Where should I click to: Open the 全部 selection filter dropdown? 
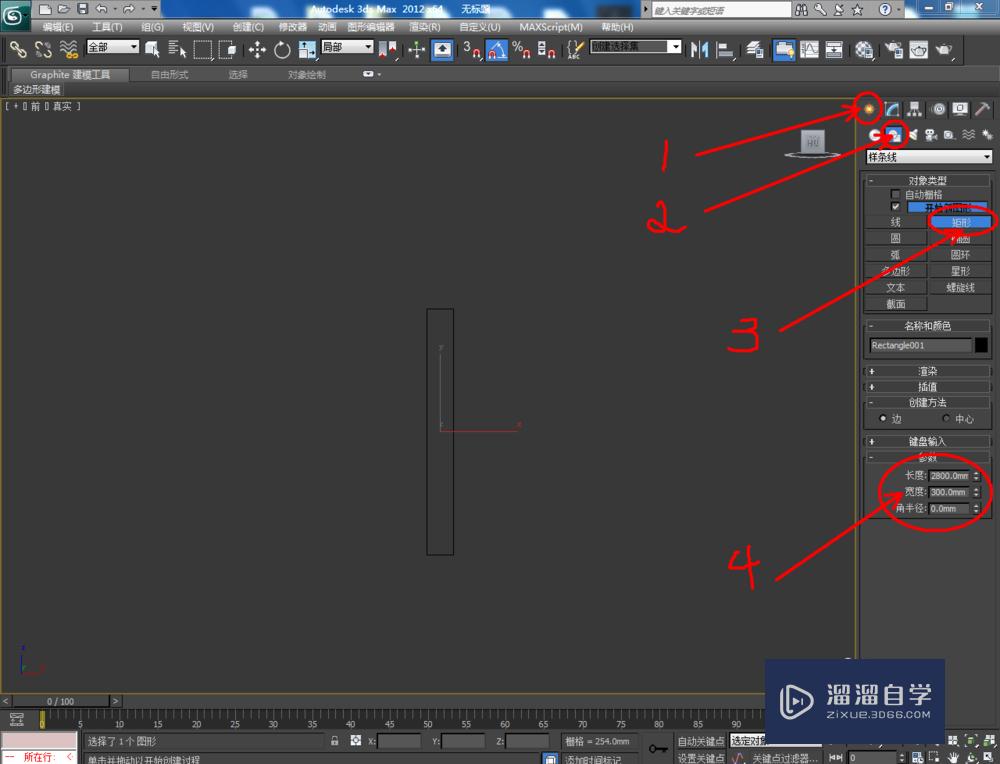(113, 47)
